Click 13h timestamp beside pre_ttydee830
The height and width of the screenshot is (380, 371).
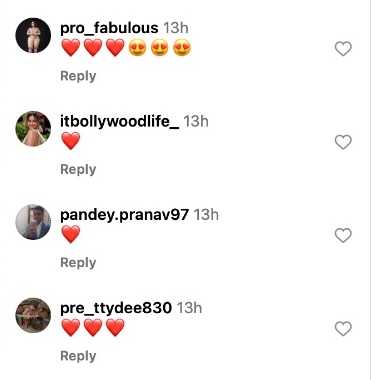click(x=189, y=308)
